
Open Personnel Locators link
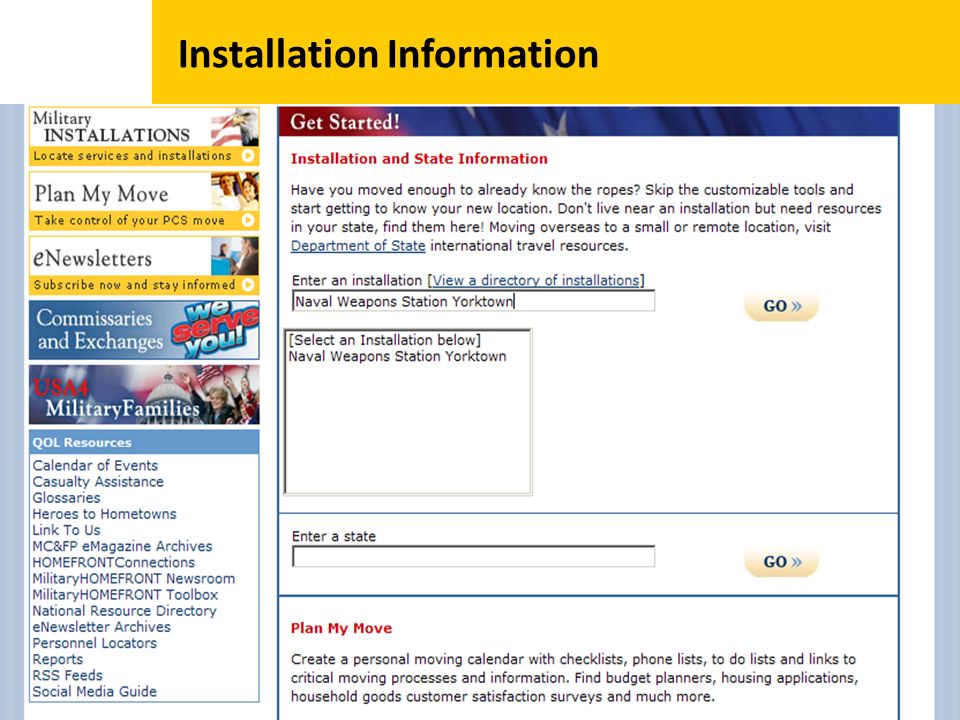coord(94,643)
